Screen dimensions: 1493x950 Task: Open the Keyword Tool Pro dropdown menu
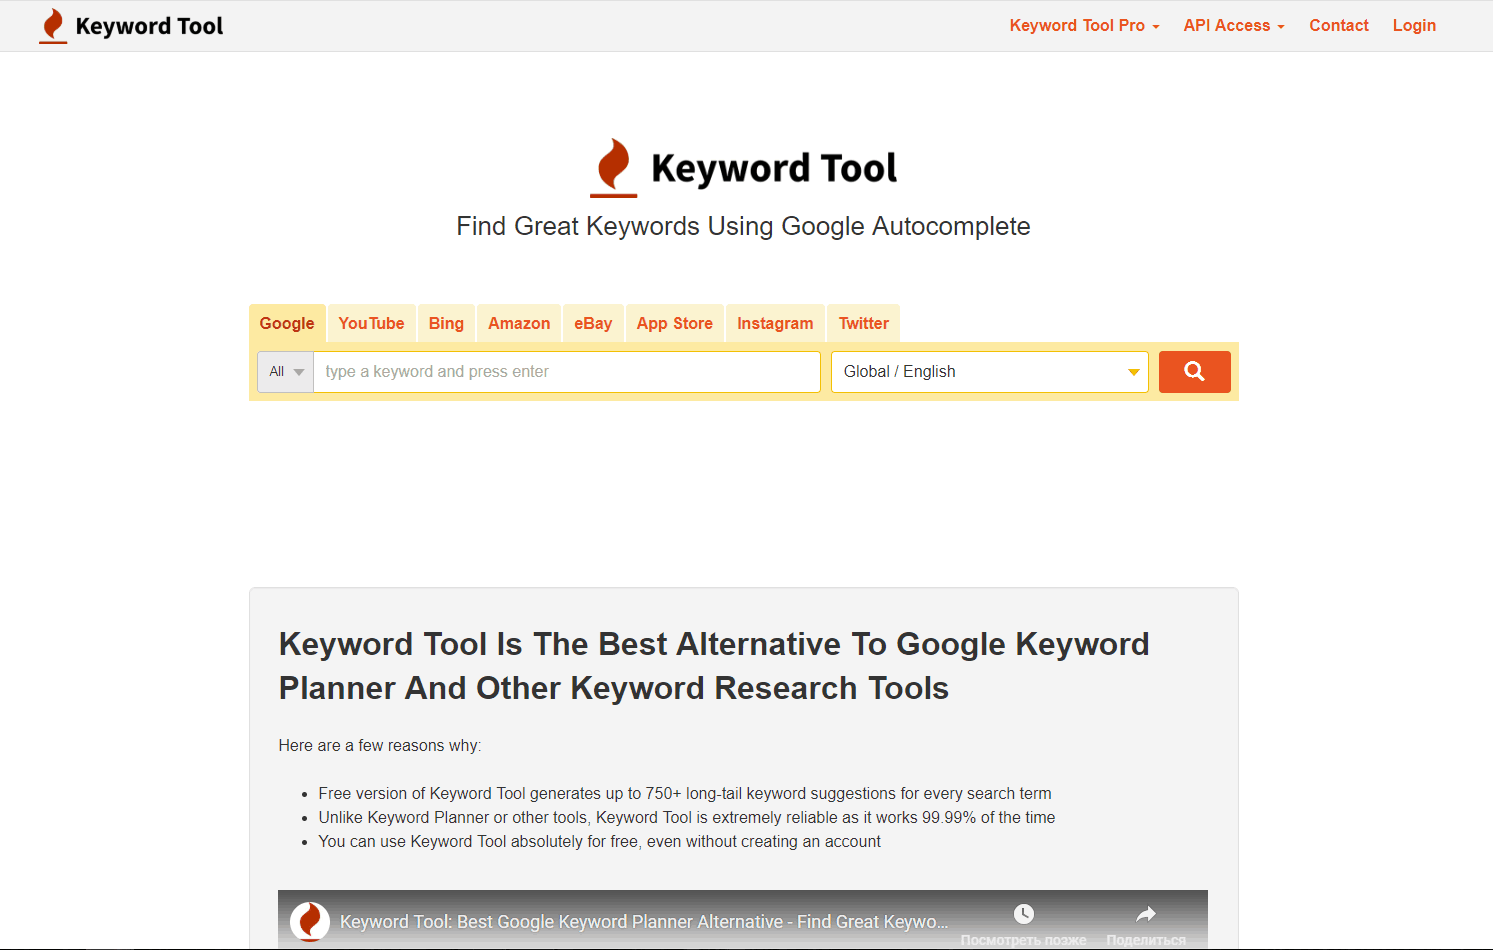[1084, 26]
